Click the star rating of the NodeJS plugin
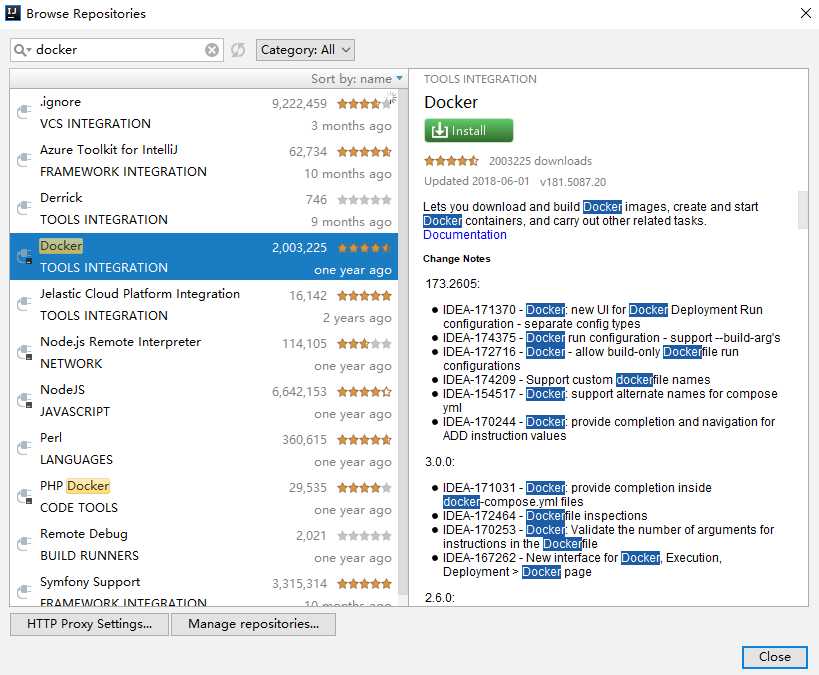The image size is (819, 675). (364, 392)
